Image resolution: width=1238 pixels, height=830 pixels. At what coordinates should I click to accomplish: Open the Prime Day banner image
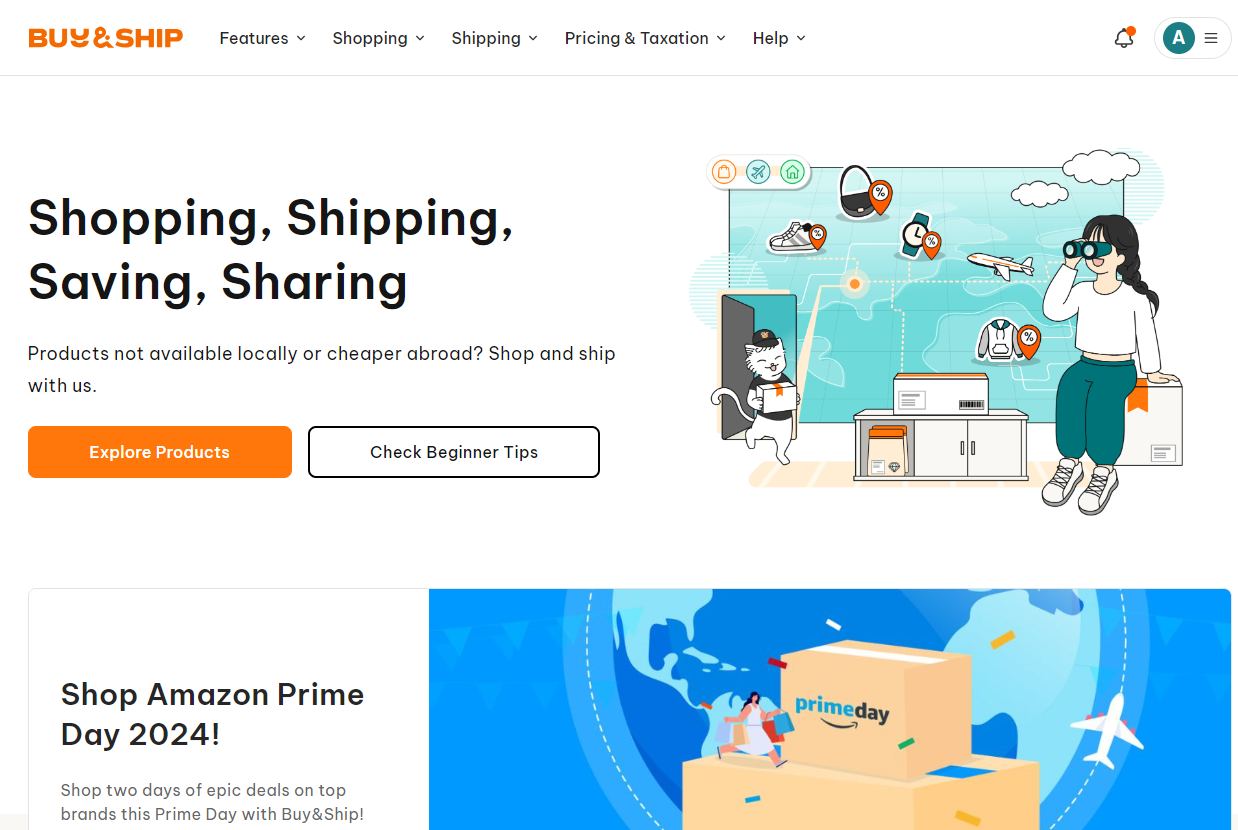click(x=830, y=709)
